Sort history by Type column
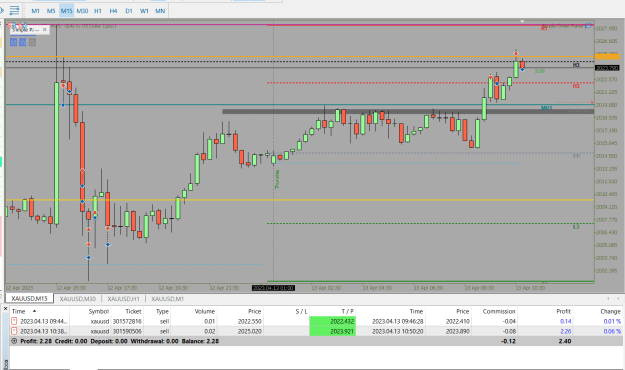 tap(162, 311)
